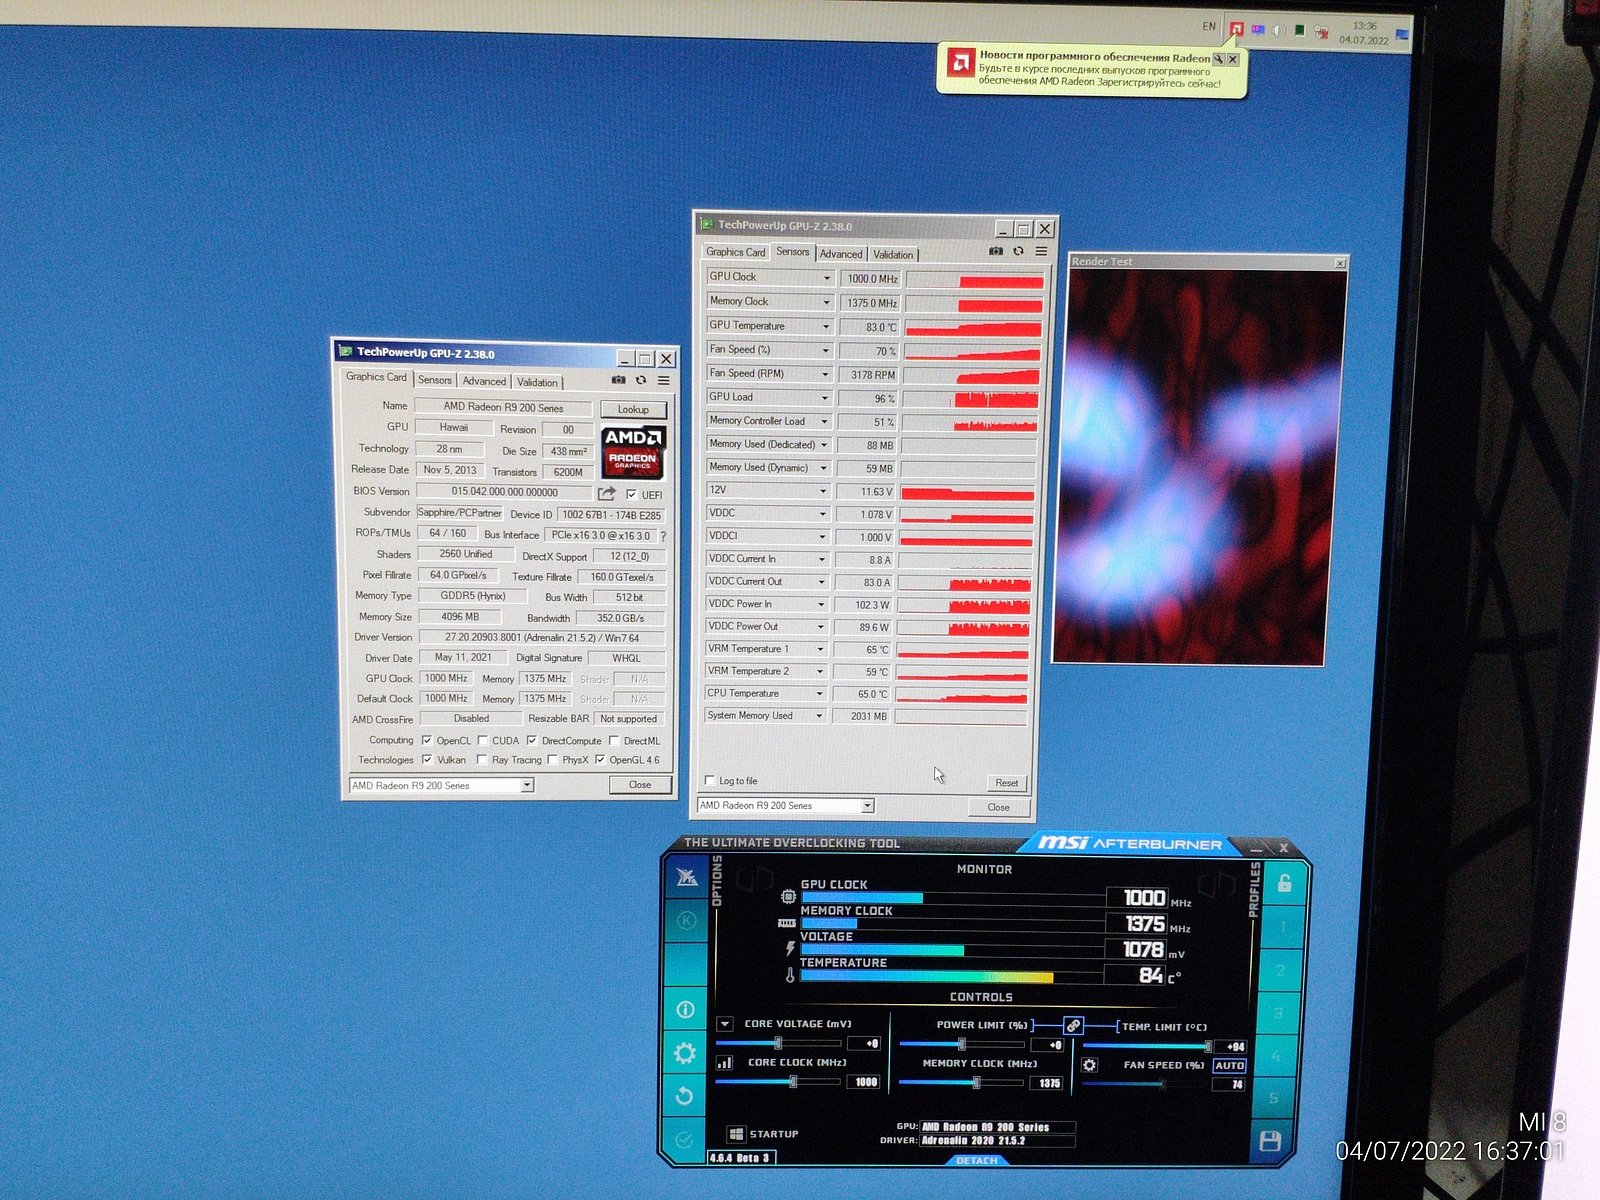Toggle the PhysX checkbox
The width and height of the screenshot is (1600, 1200).
point(552,760)
